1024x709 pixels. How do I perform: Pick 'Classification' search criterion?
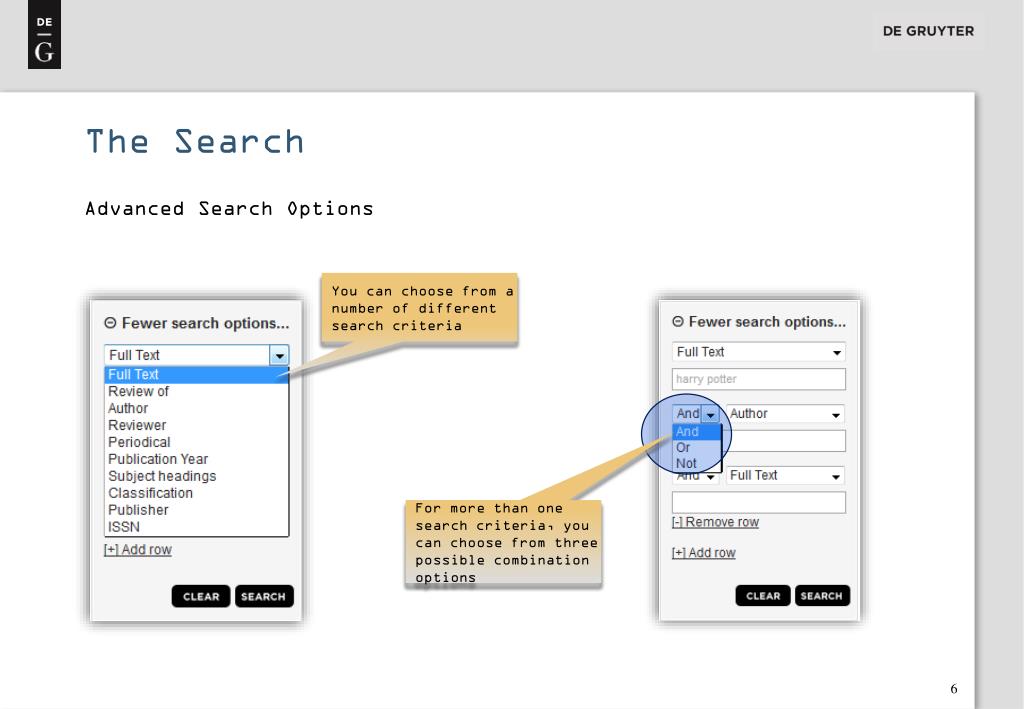[196, 494]
